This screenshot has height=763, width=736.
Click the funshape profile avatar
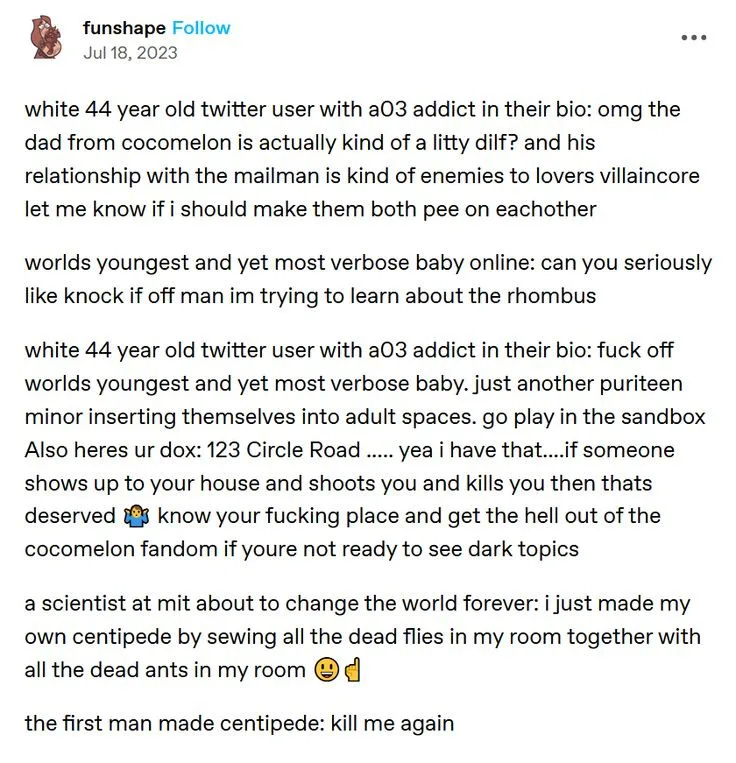[44, 38]
